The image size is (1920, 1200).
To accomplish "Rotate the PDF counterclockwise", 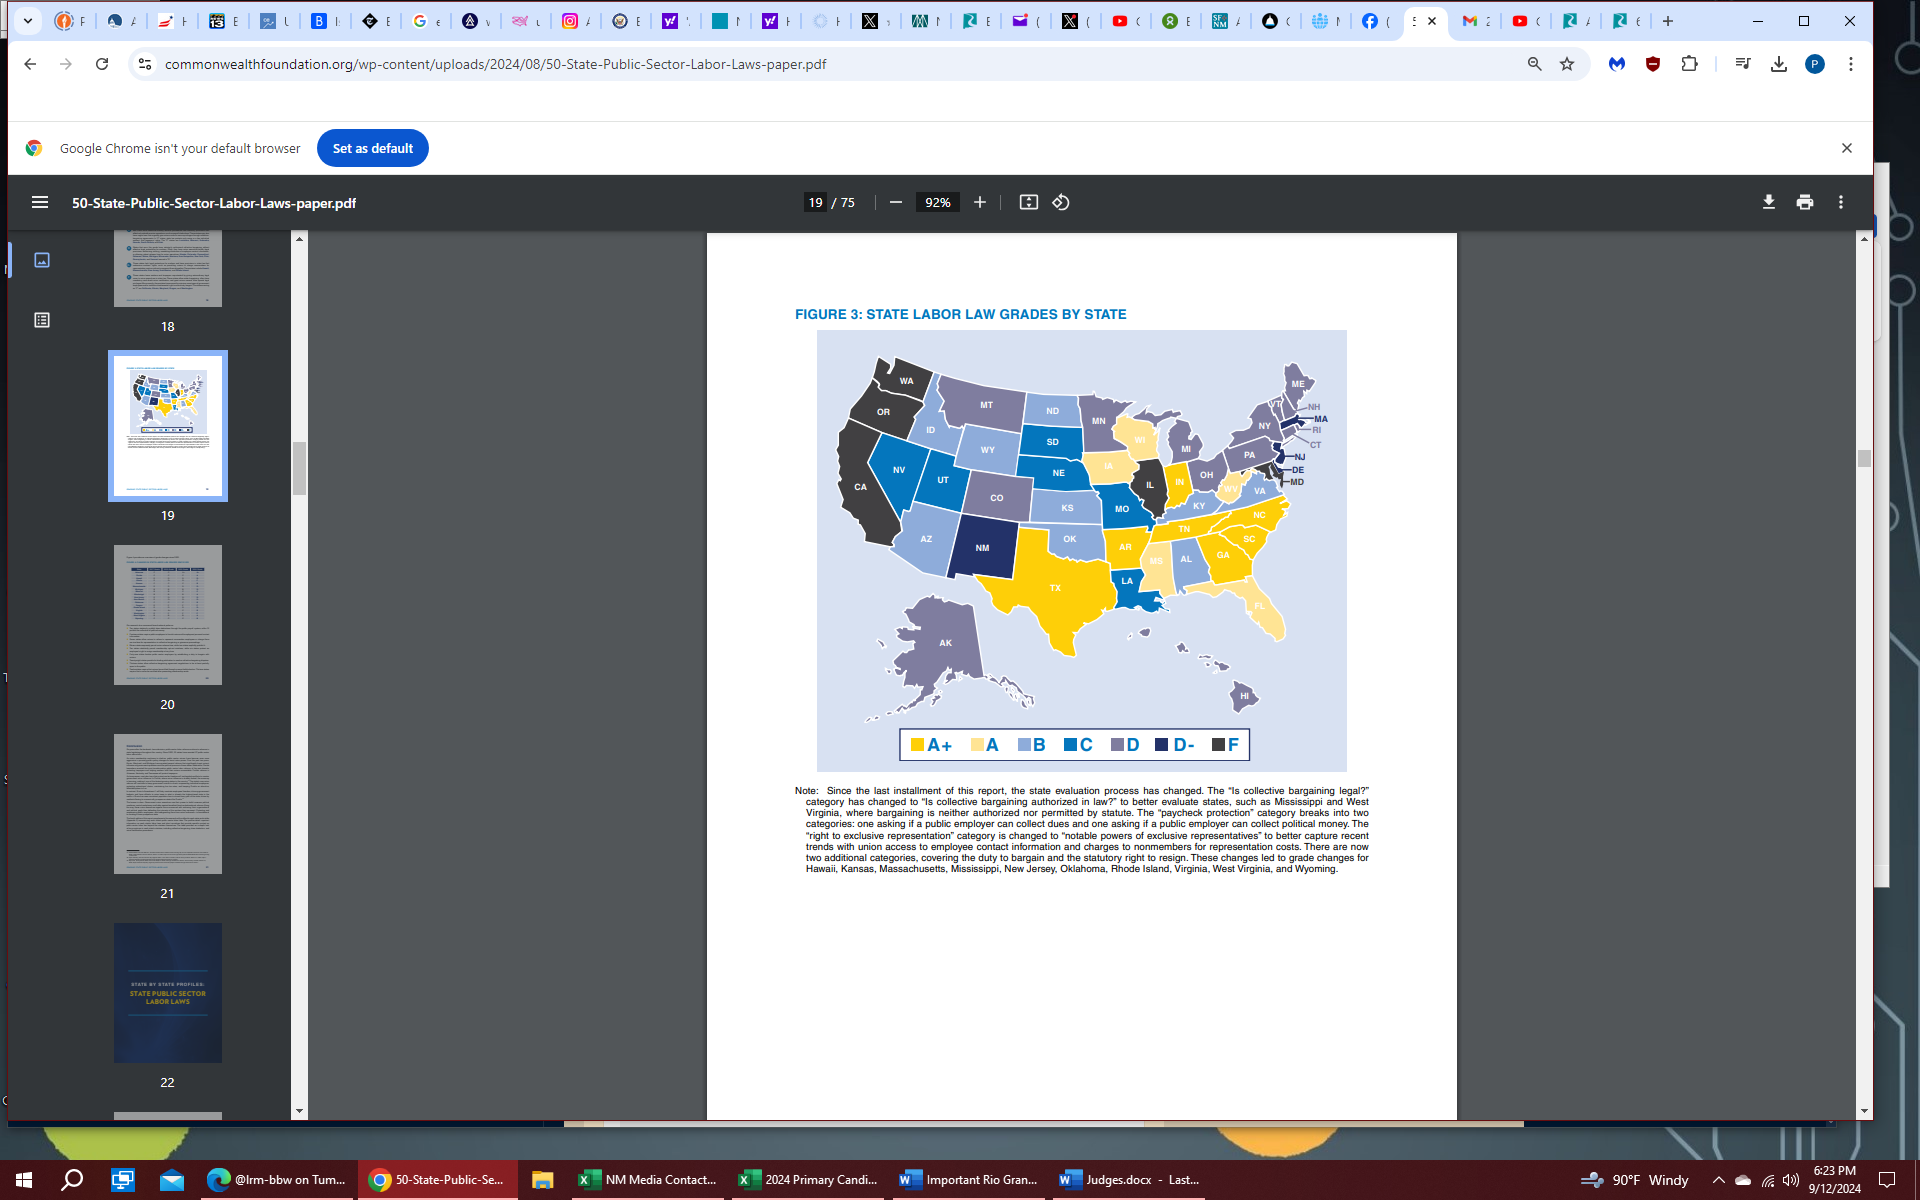I will click(x=1061, y=202).
